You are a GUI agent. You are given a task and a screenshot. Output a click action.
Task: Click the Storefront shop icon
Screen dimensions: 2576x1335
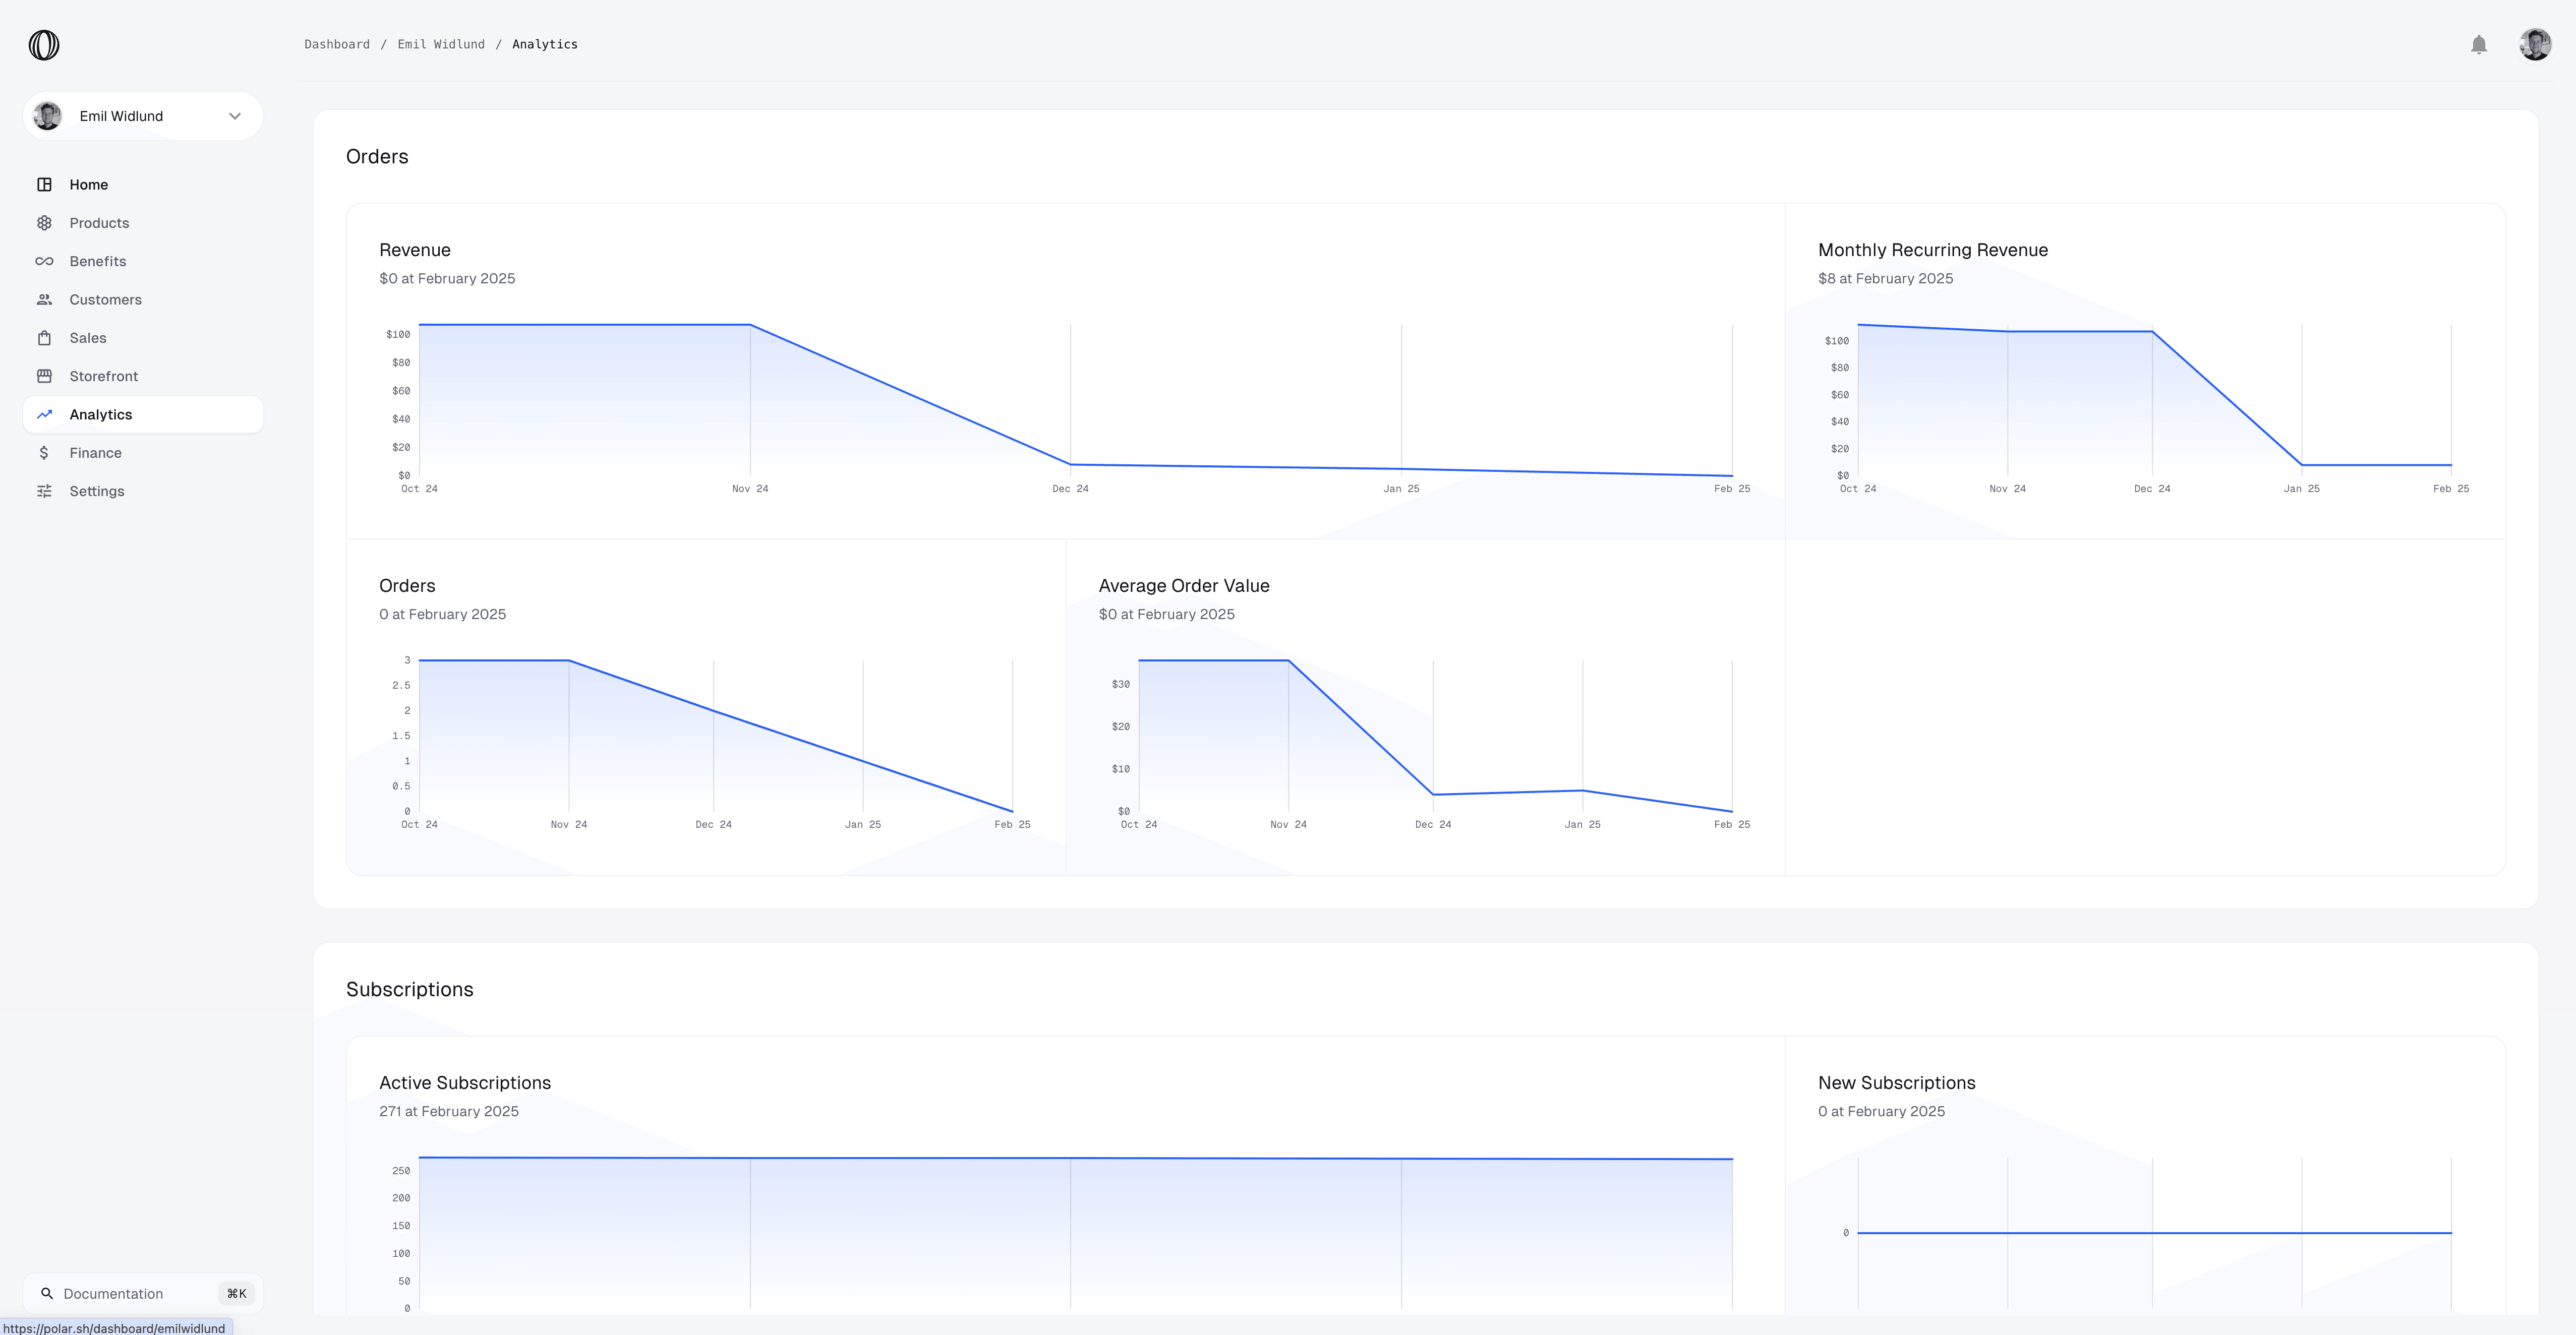click(44, 376)
